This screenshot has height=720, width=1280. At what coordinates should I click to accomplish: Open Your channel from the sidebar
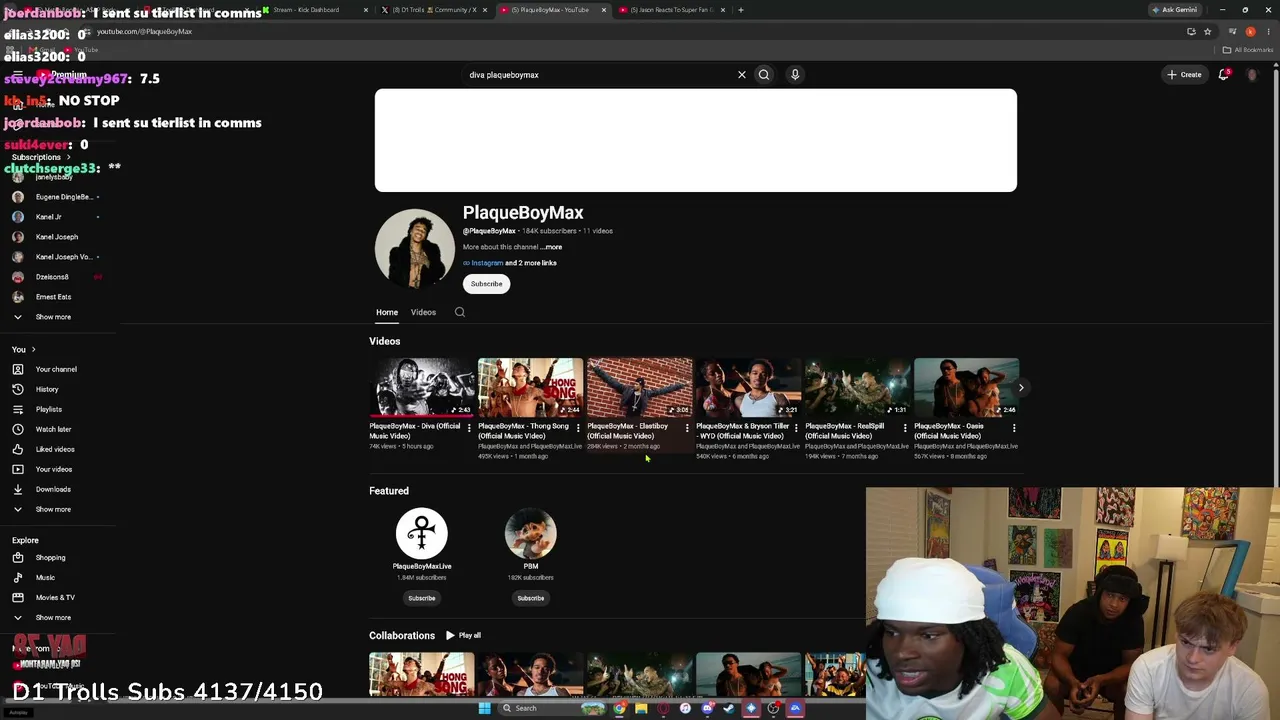tap(56, 369)
